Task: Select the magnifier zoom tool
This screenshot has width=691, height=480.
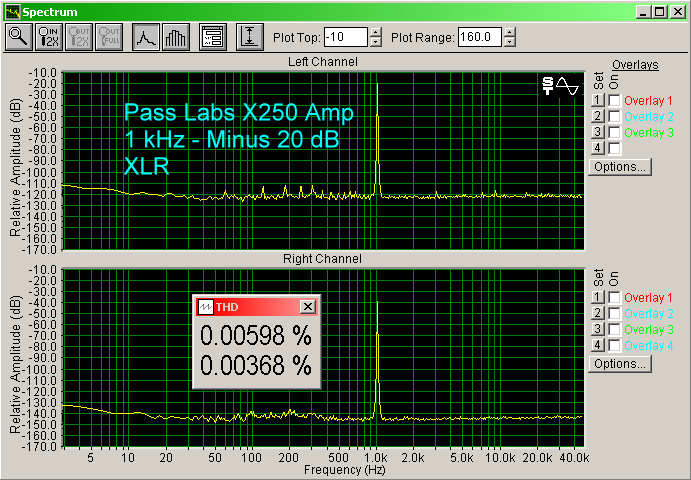Action: coord(18,37)
